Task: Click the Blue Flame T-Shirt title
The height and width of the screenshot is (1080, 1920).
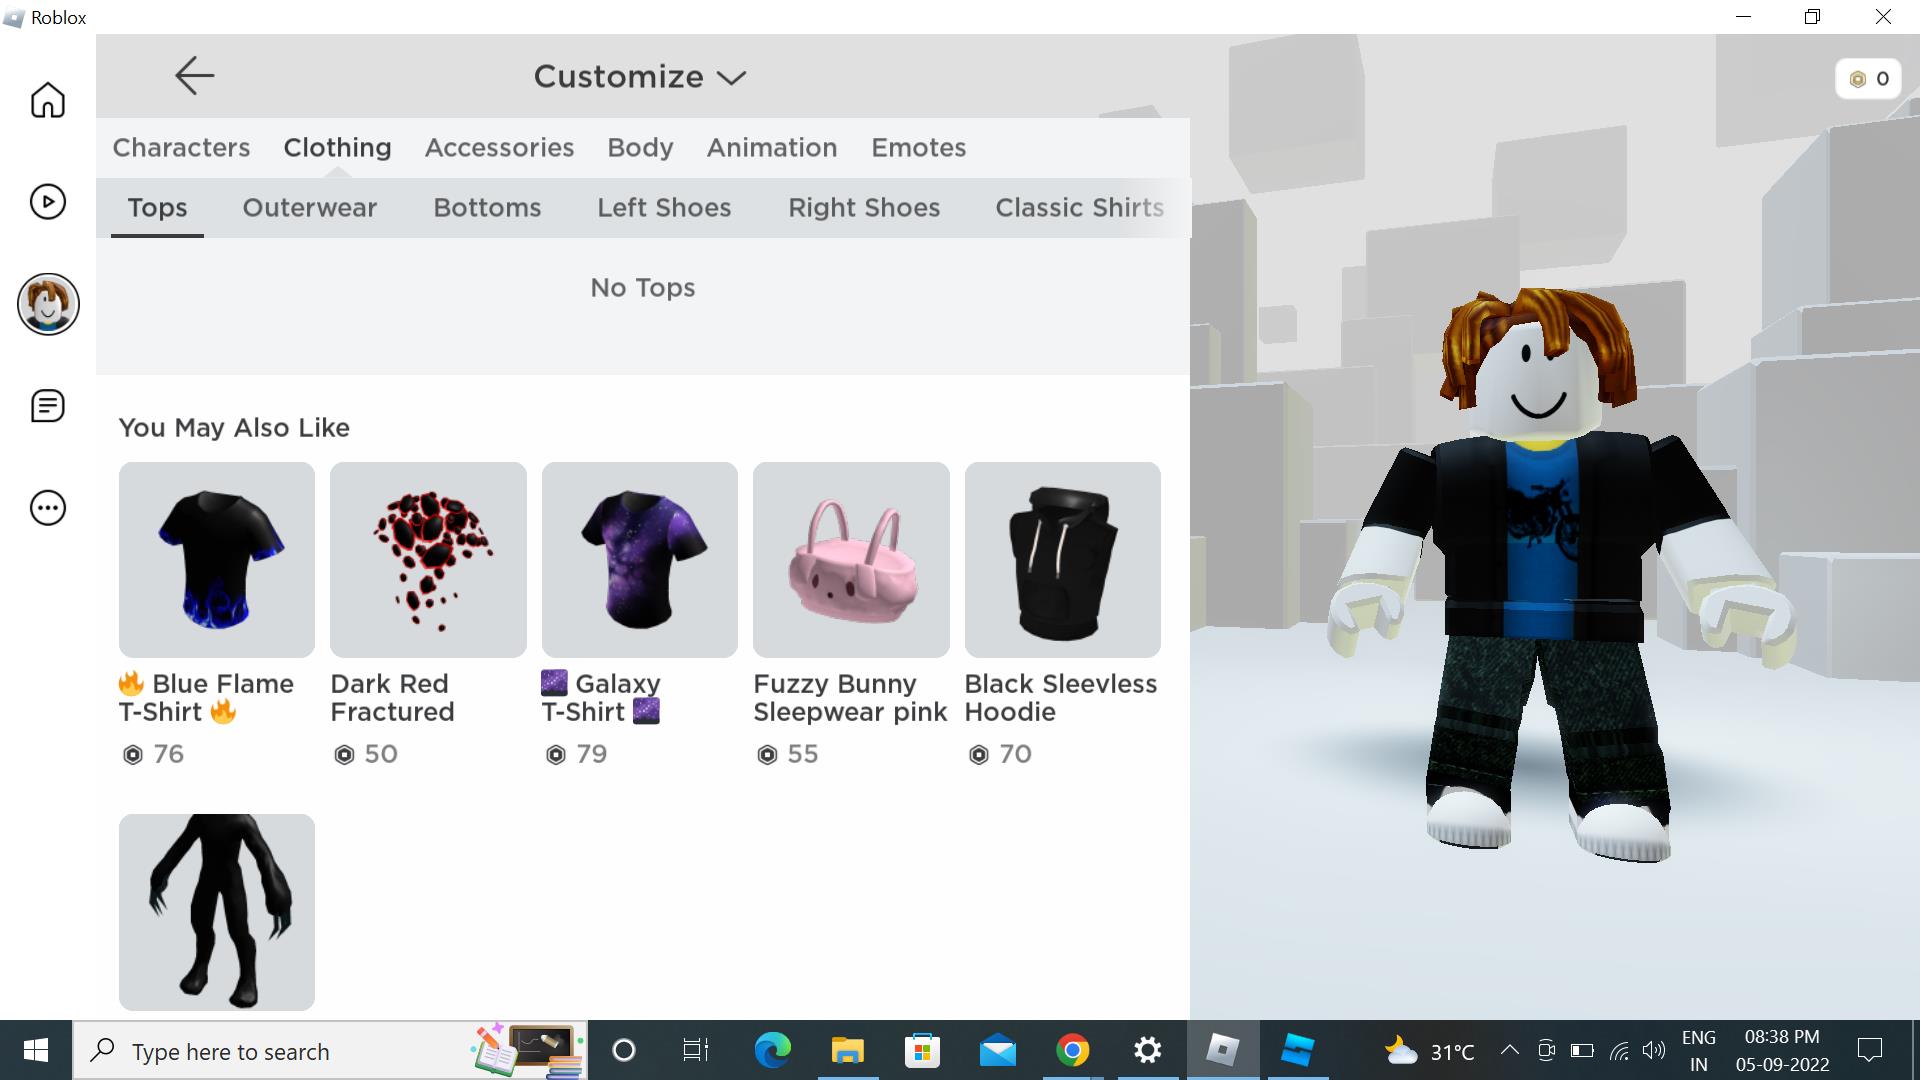Action: pyautogui.click(x=206, y=698)
